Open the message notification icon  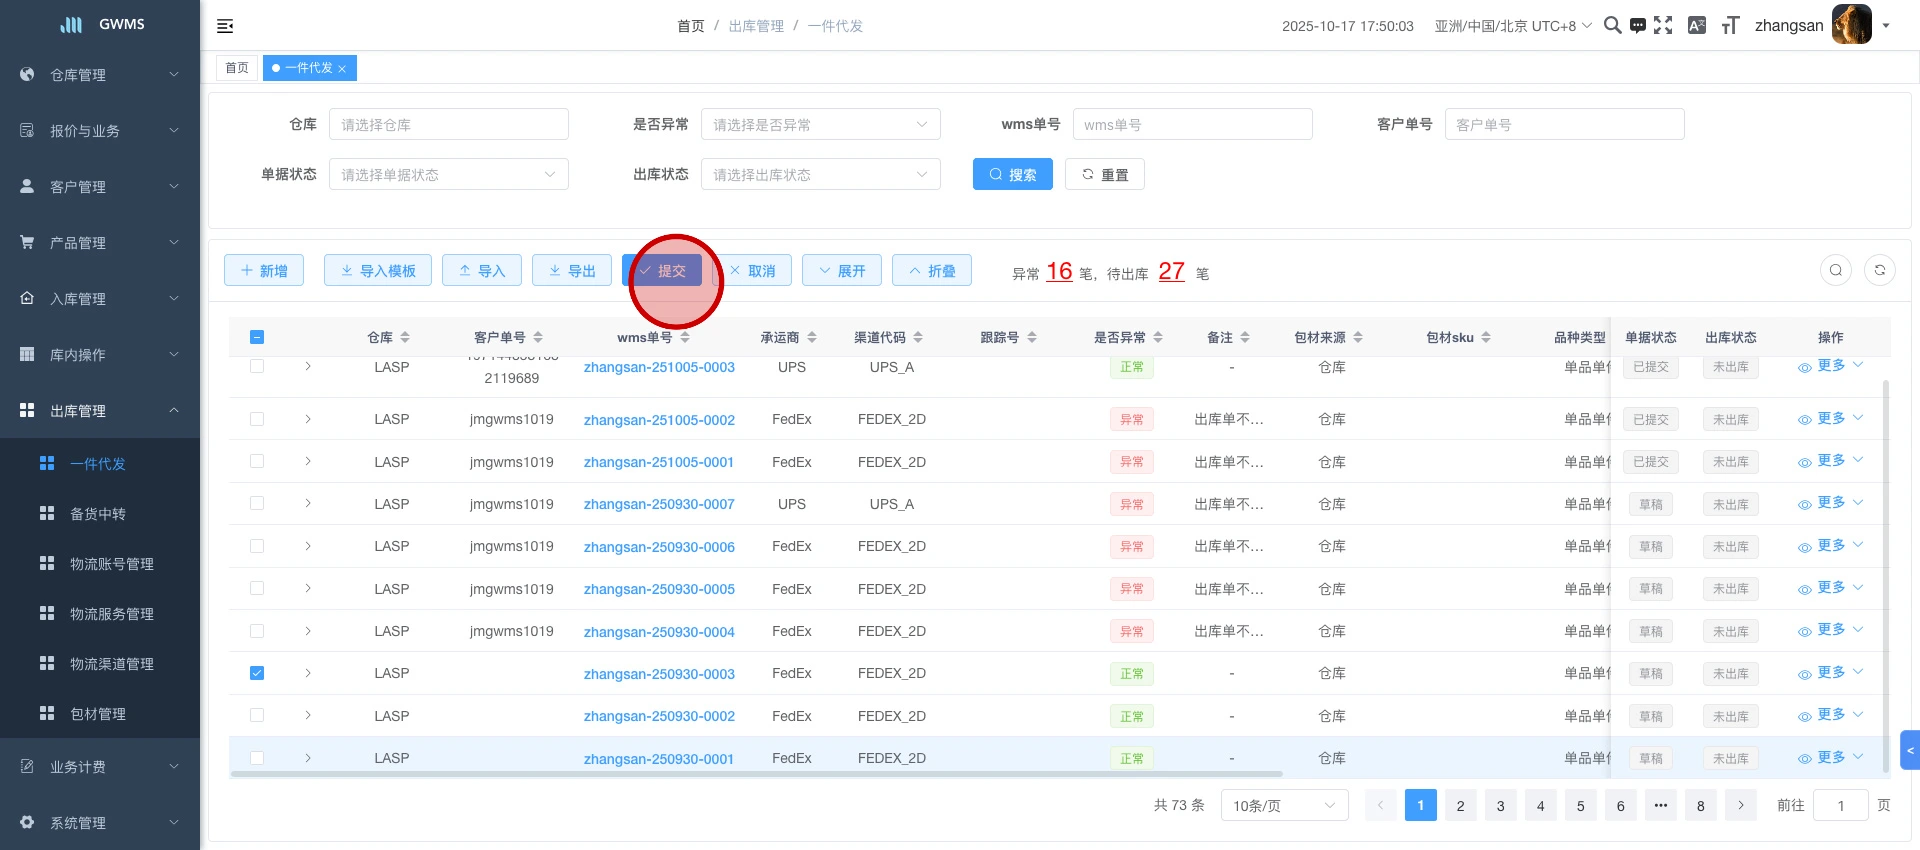pos(1638,26)
